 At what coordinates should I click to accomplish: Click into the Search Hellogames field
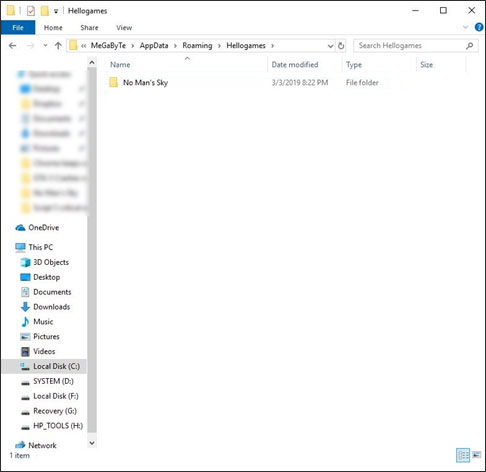[410, 46]
